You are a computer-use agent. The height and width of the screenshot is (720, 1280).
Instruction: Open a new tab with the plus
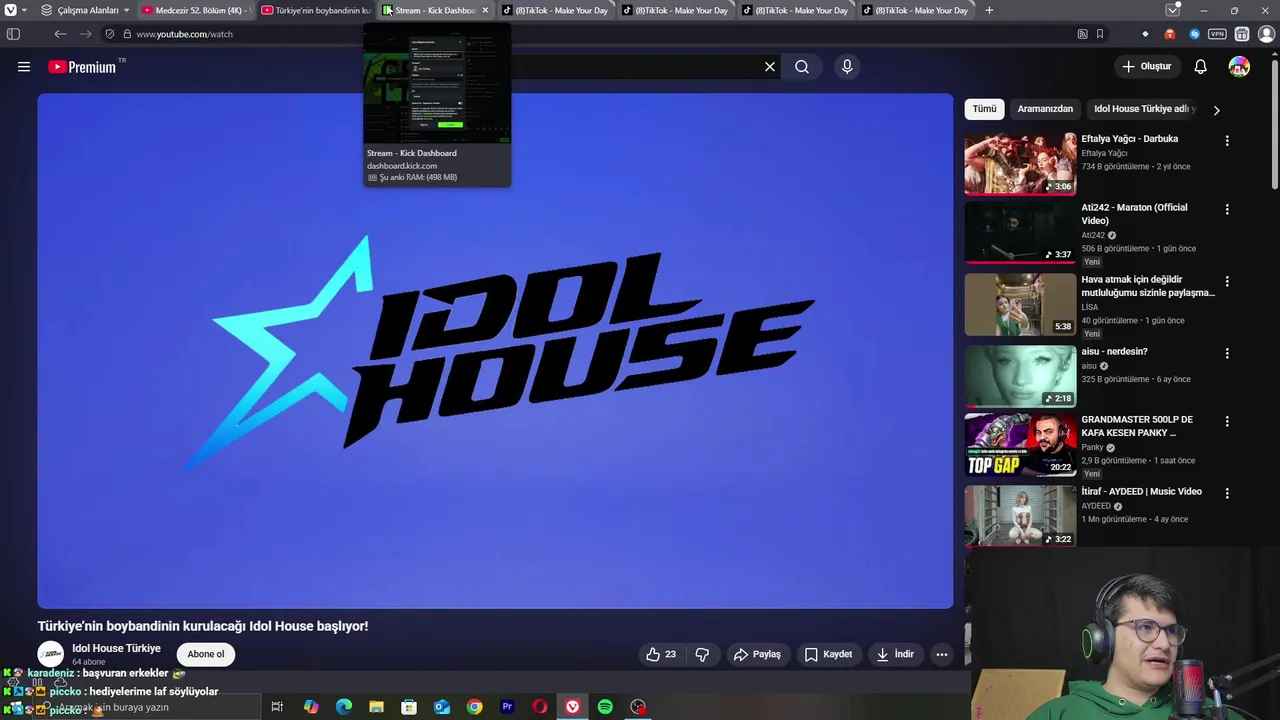point(989,10)
